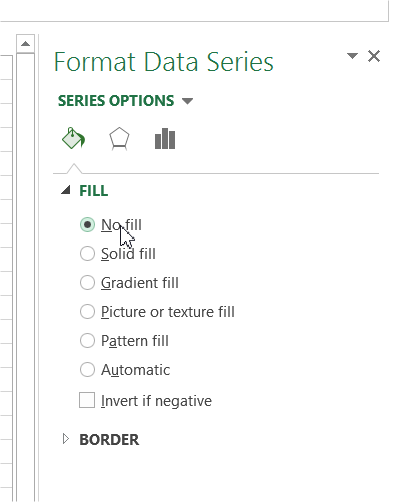Open the Series Options bar chart tab
Screen dimensions: 394x502
click(x=165, y=139)
